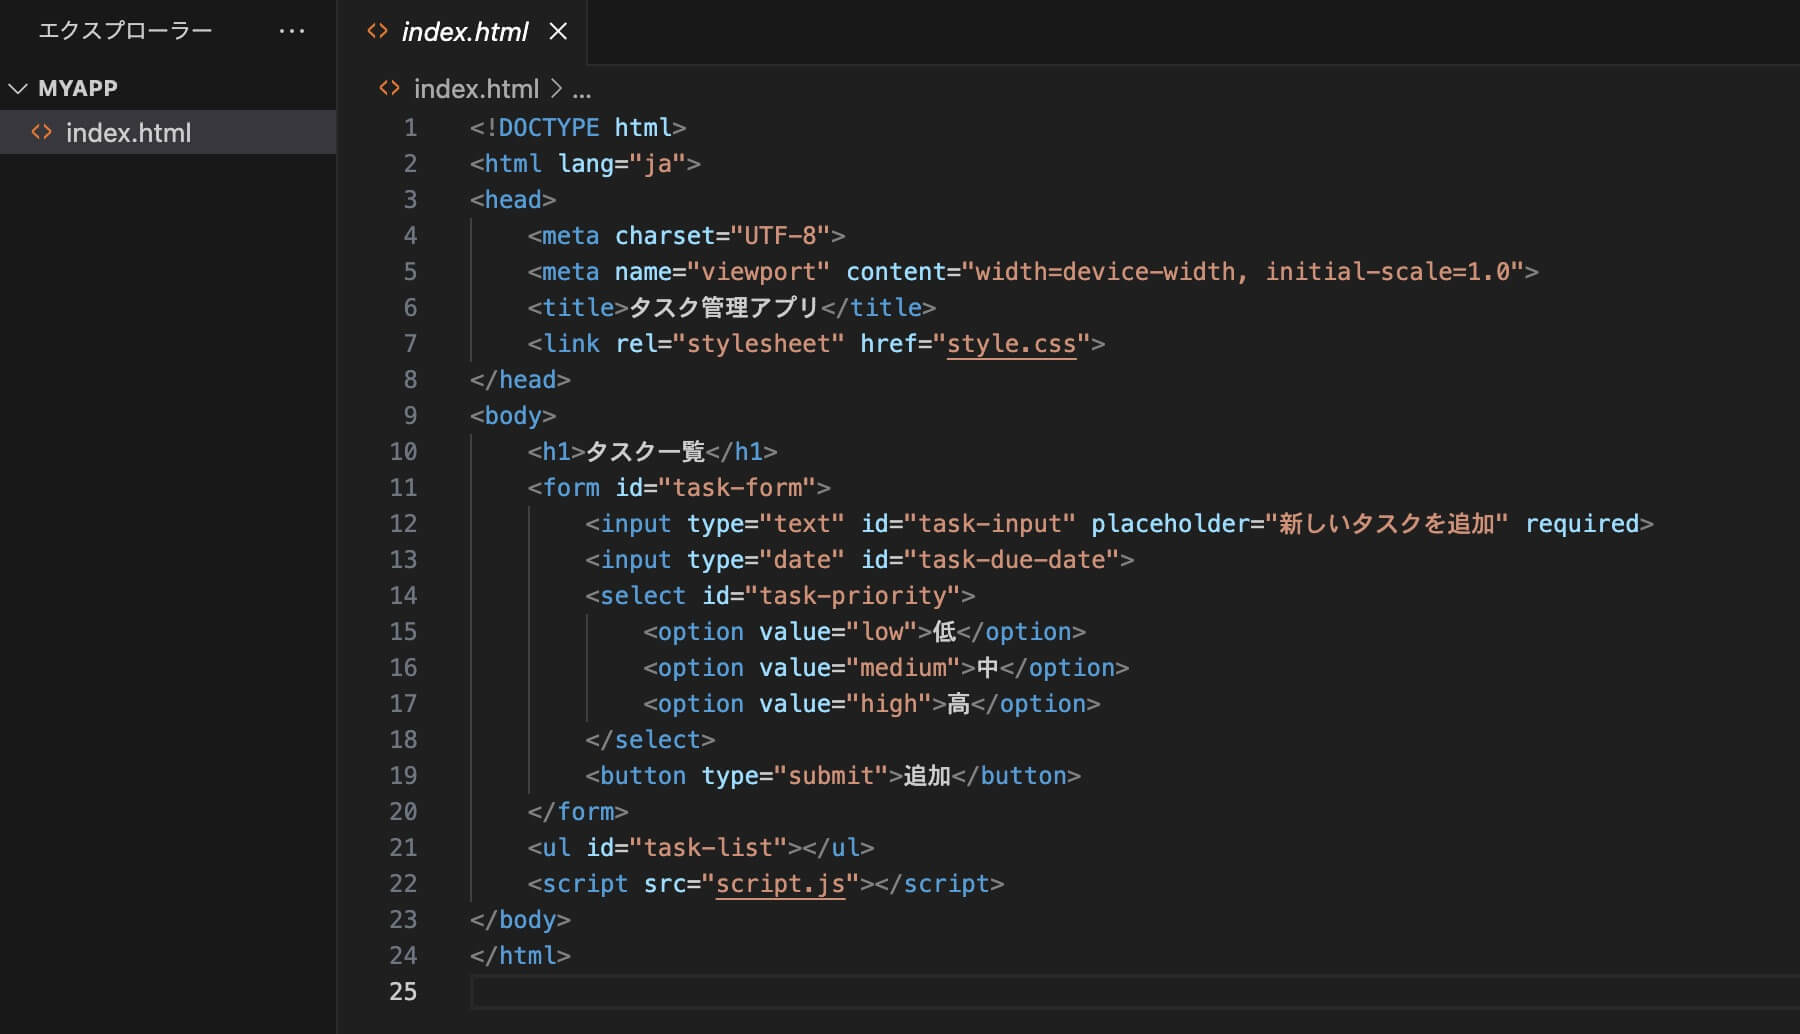Open the script.js link on line 22

(x=780, y=884)
